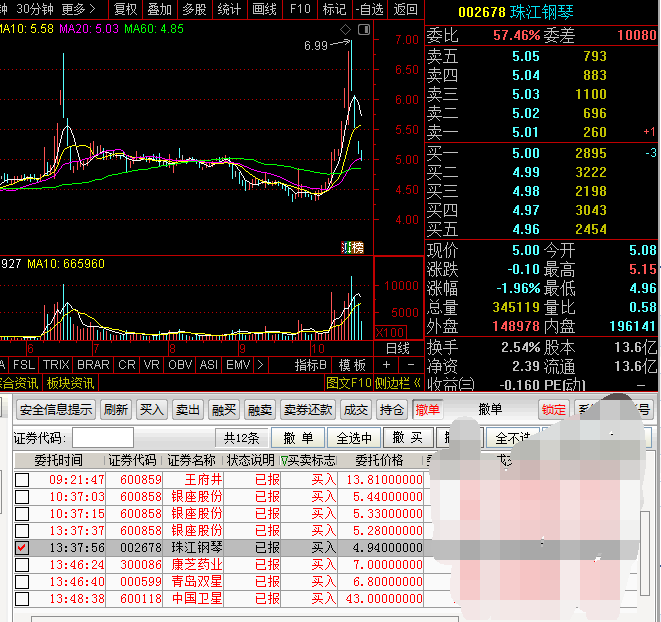Switch to the VR indicator tab
This screenshot has height=622, width=661.
coord(151,365)
